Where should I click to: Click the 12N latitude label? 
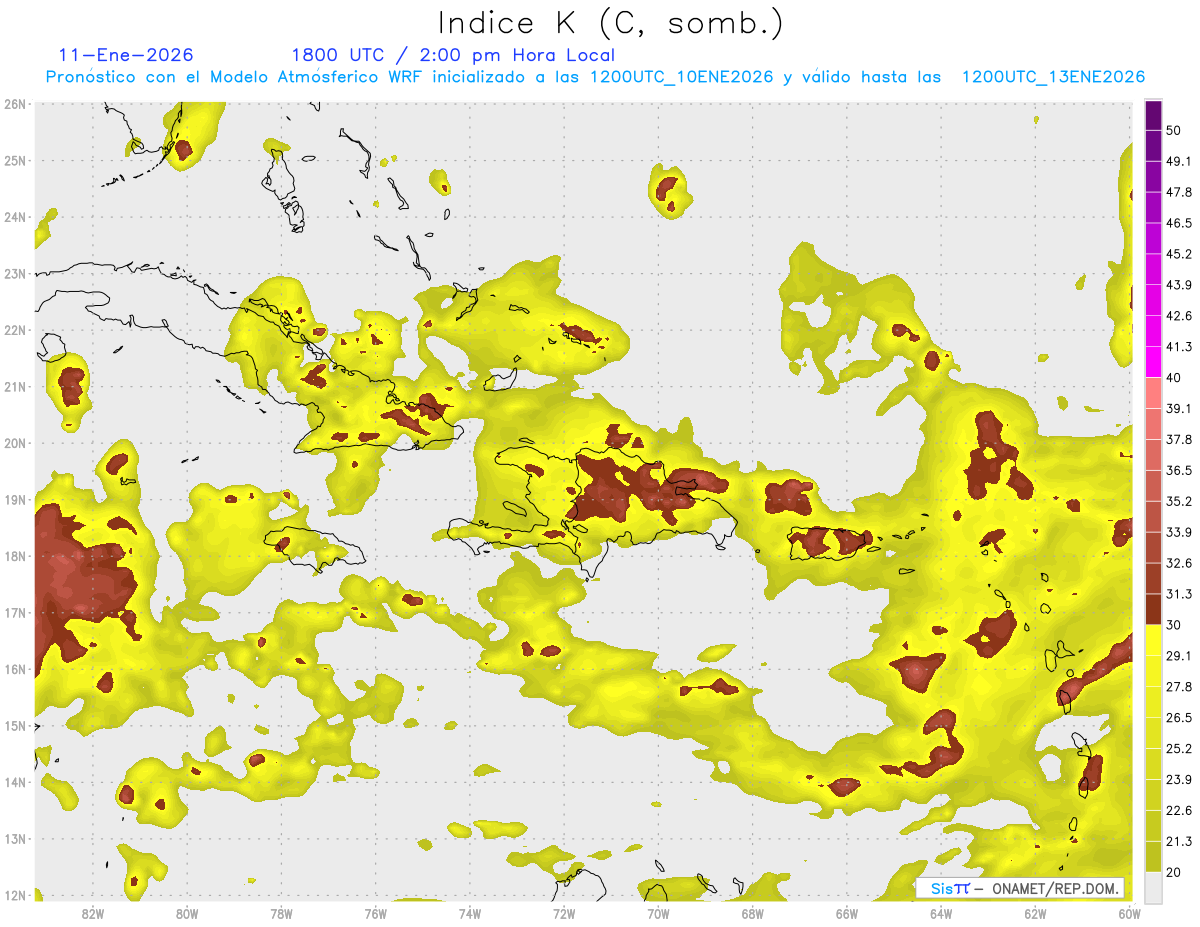[x=15, y=895]
